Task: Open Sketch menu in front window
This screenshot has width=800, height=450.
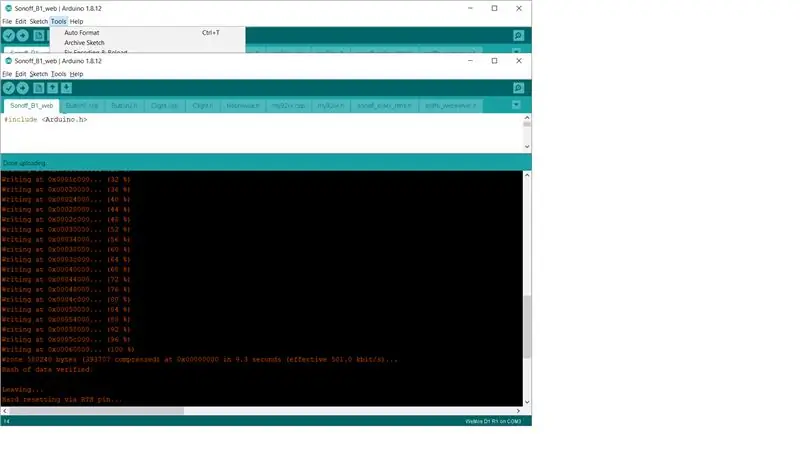Action: [x=38, y=74]
